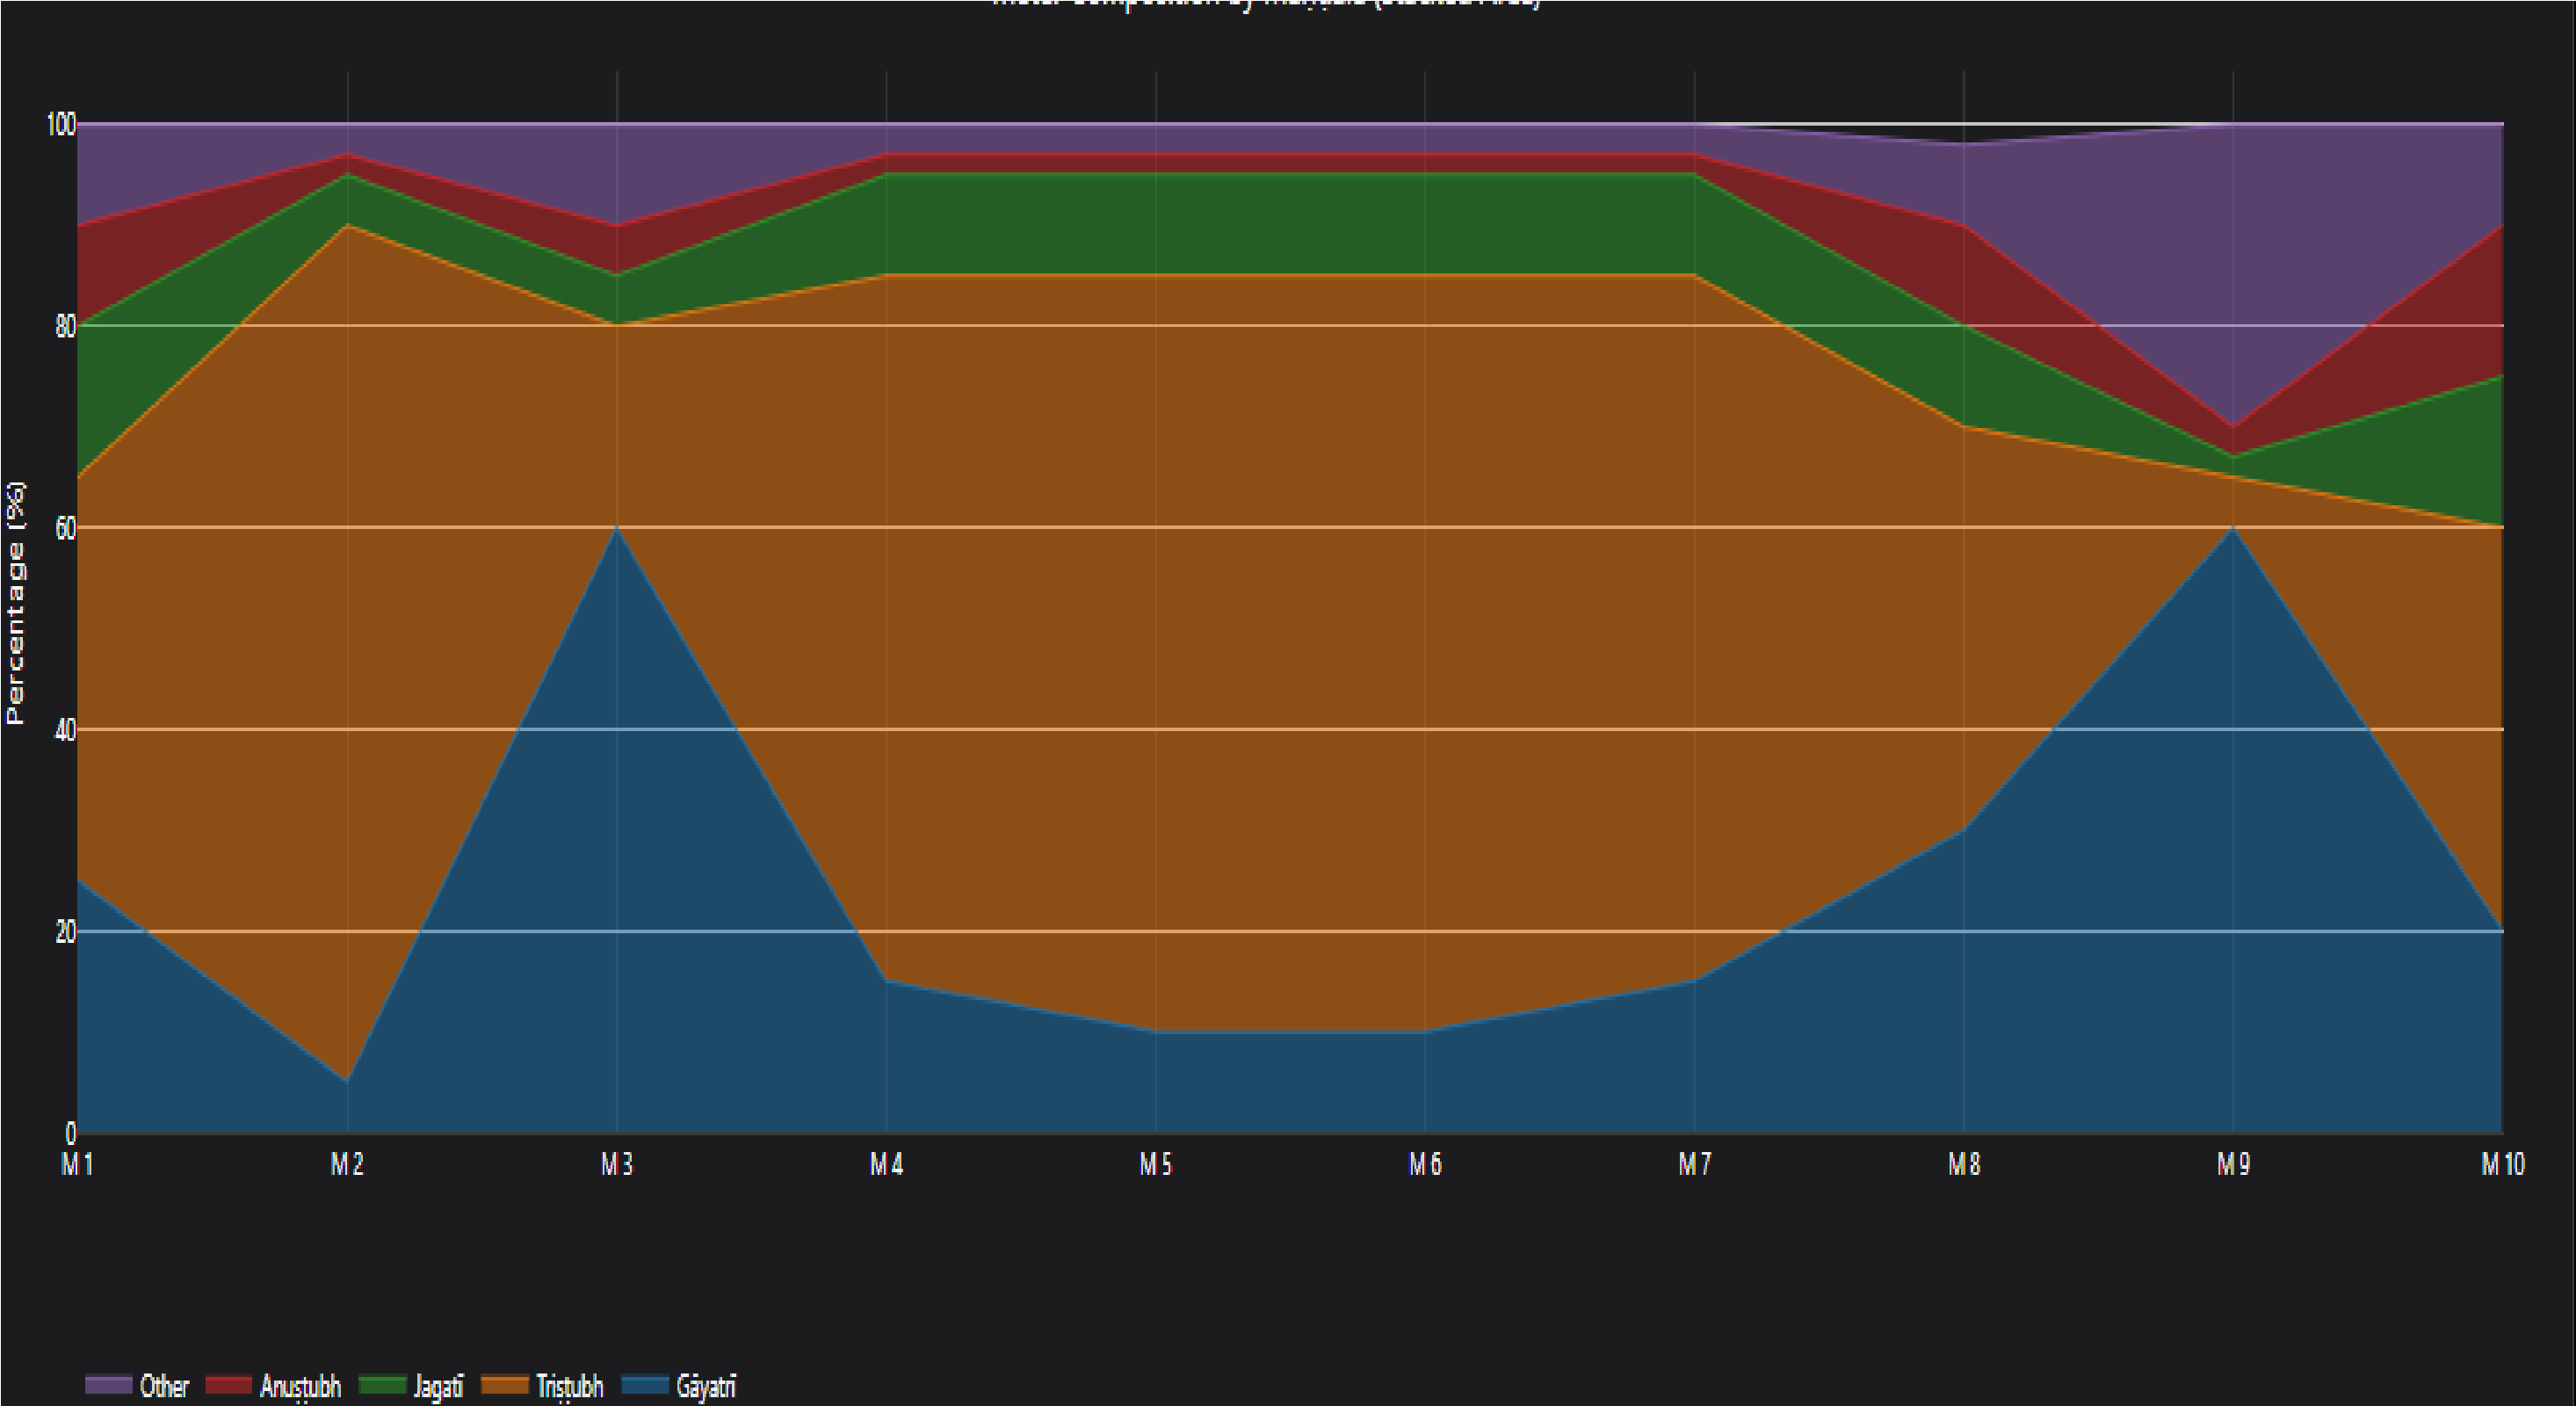Click the purple Other legend swatch
The width and height of the screenshot is (2576, 1406).
pyautogui.click(x=108, y=1385)
